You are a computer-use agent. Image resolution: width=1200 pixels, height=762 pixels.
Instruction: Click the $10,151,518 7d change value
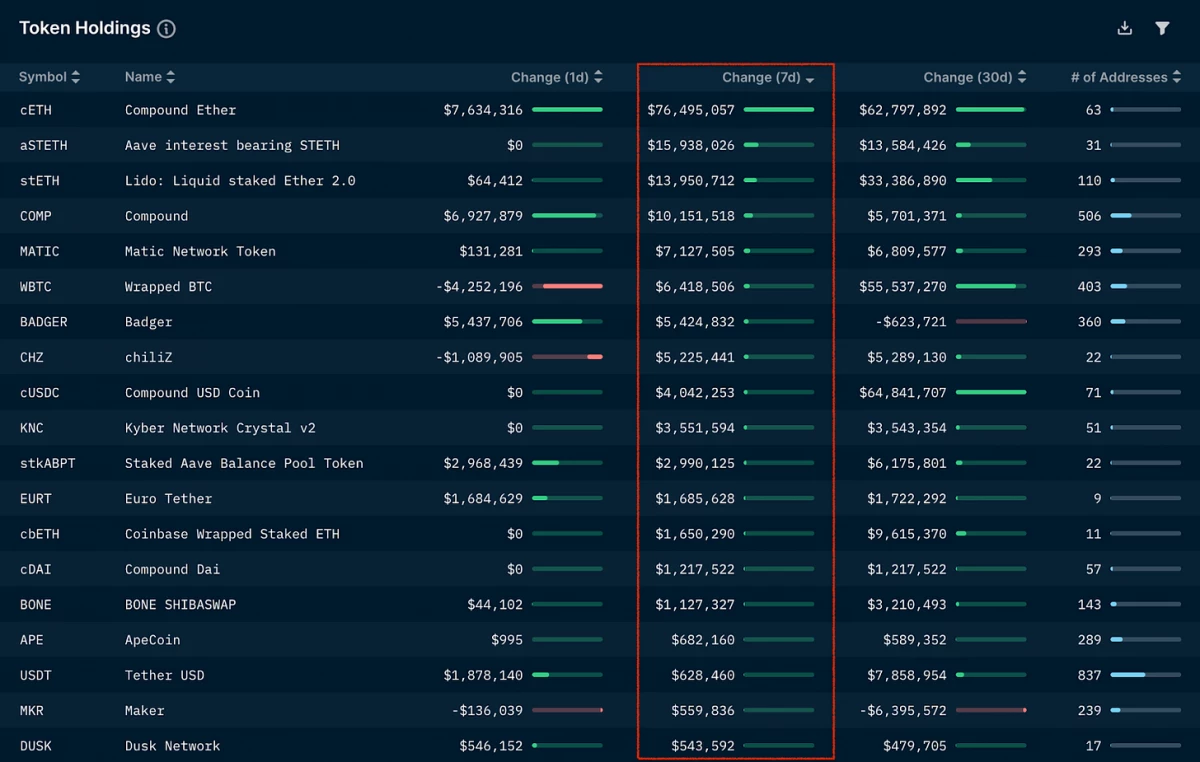(x=691, y=216)
